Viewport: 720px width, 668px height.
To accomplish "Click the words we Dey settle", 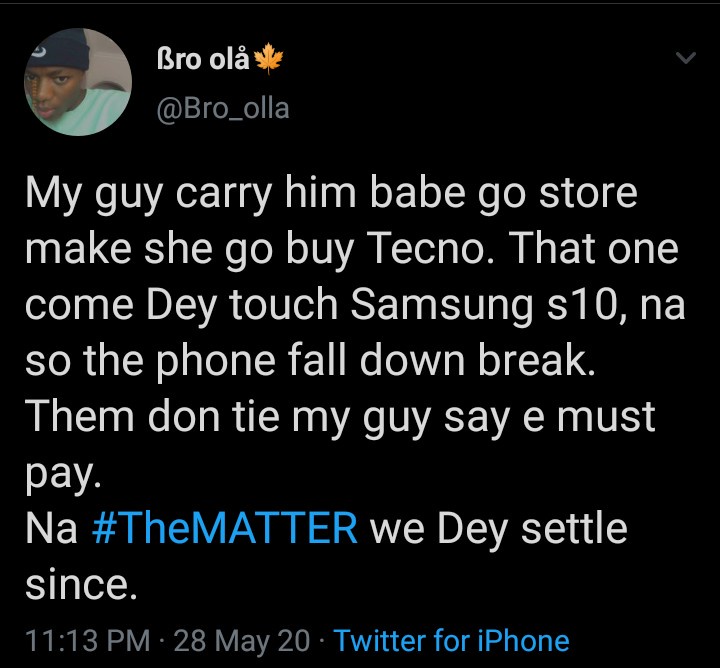I will pos(498,529).
